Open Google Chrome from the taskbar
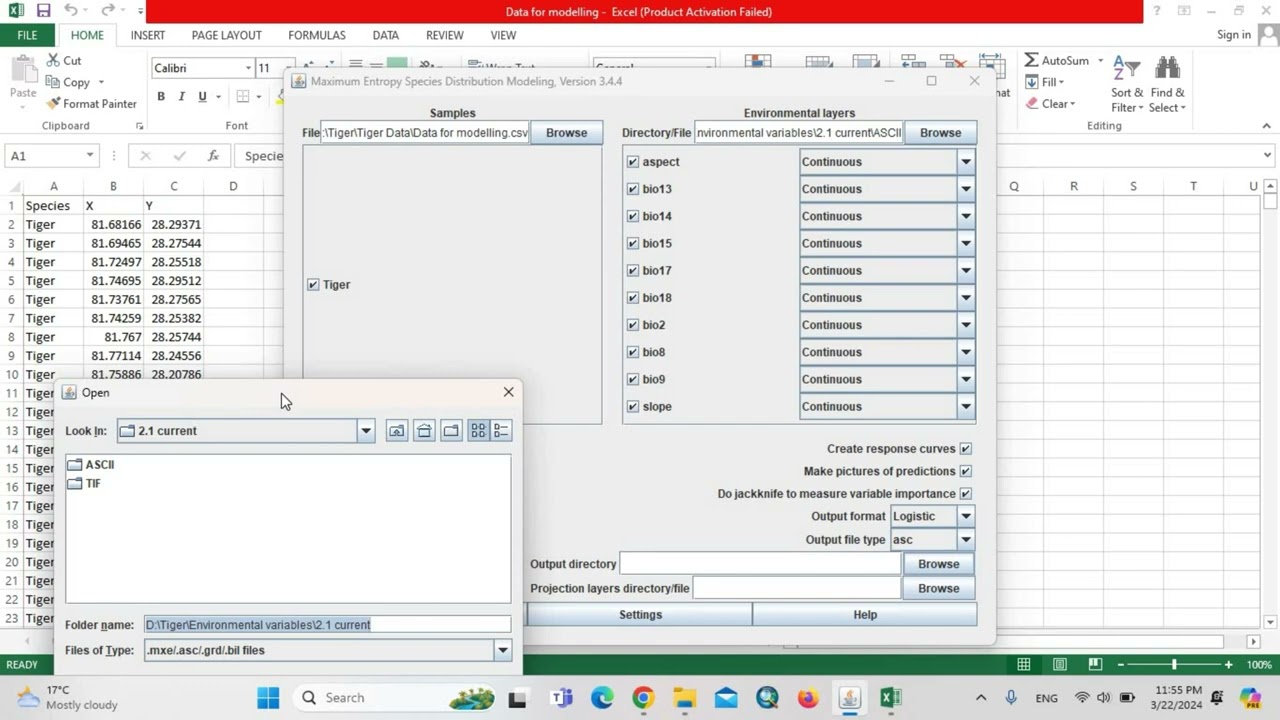This screenshot has height=720, width=1280. point(643,698)
